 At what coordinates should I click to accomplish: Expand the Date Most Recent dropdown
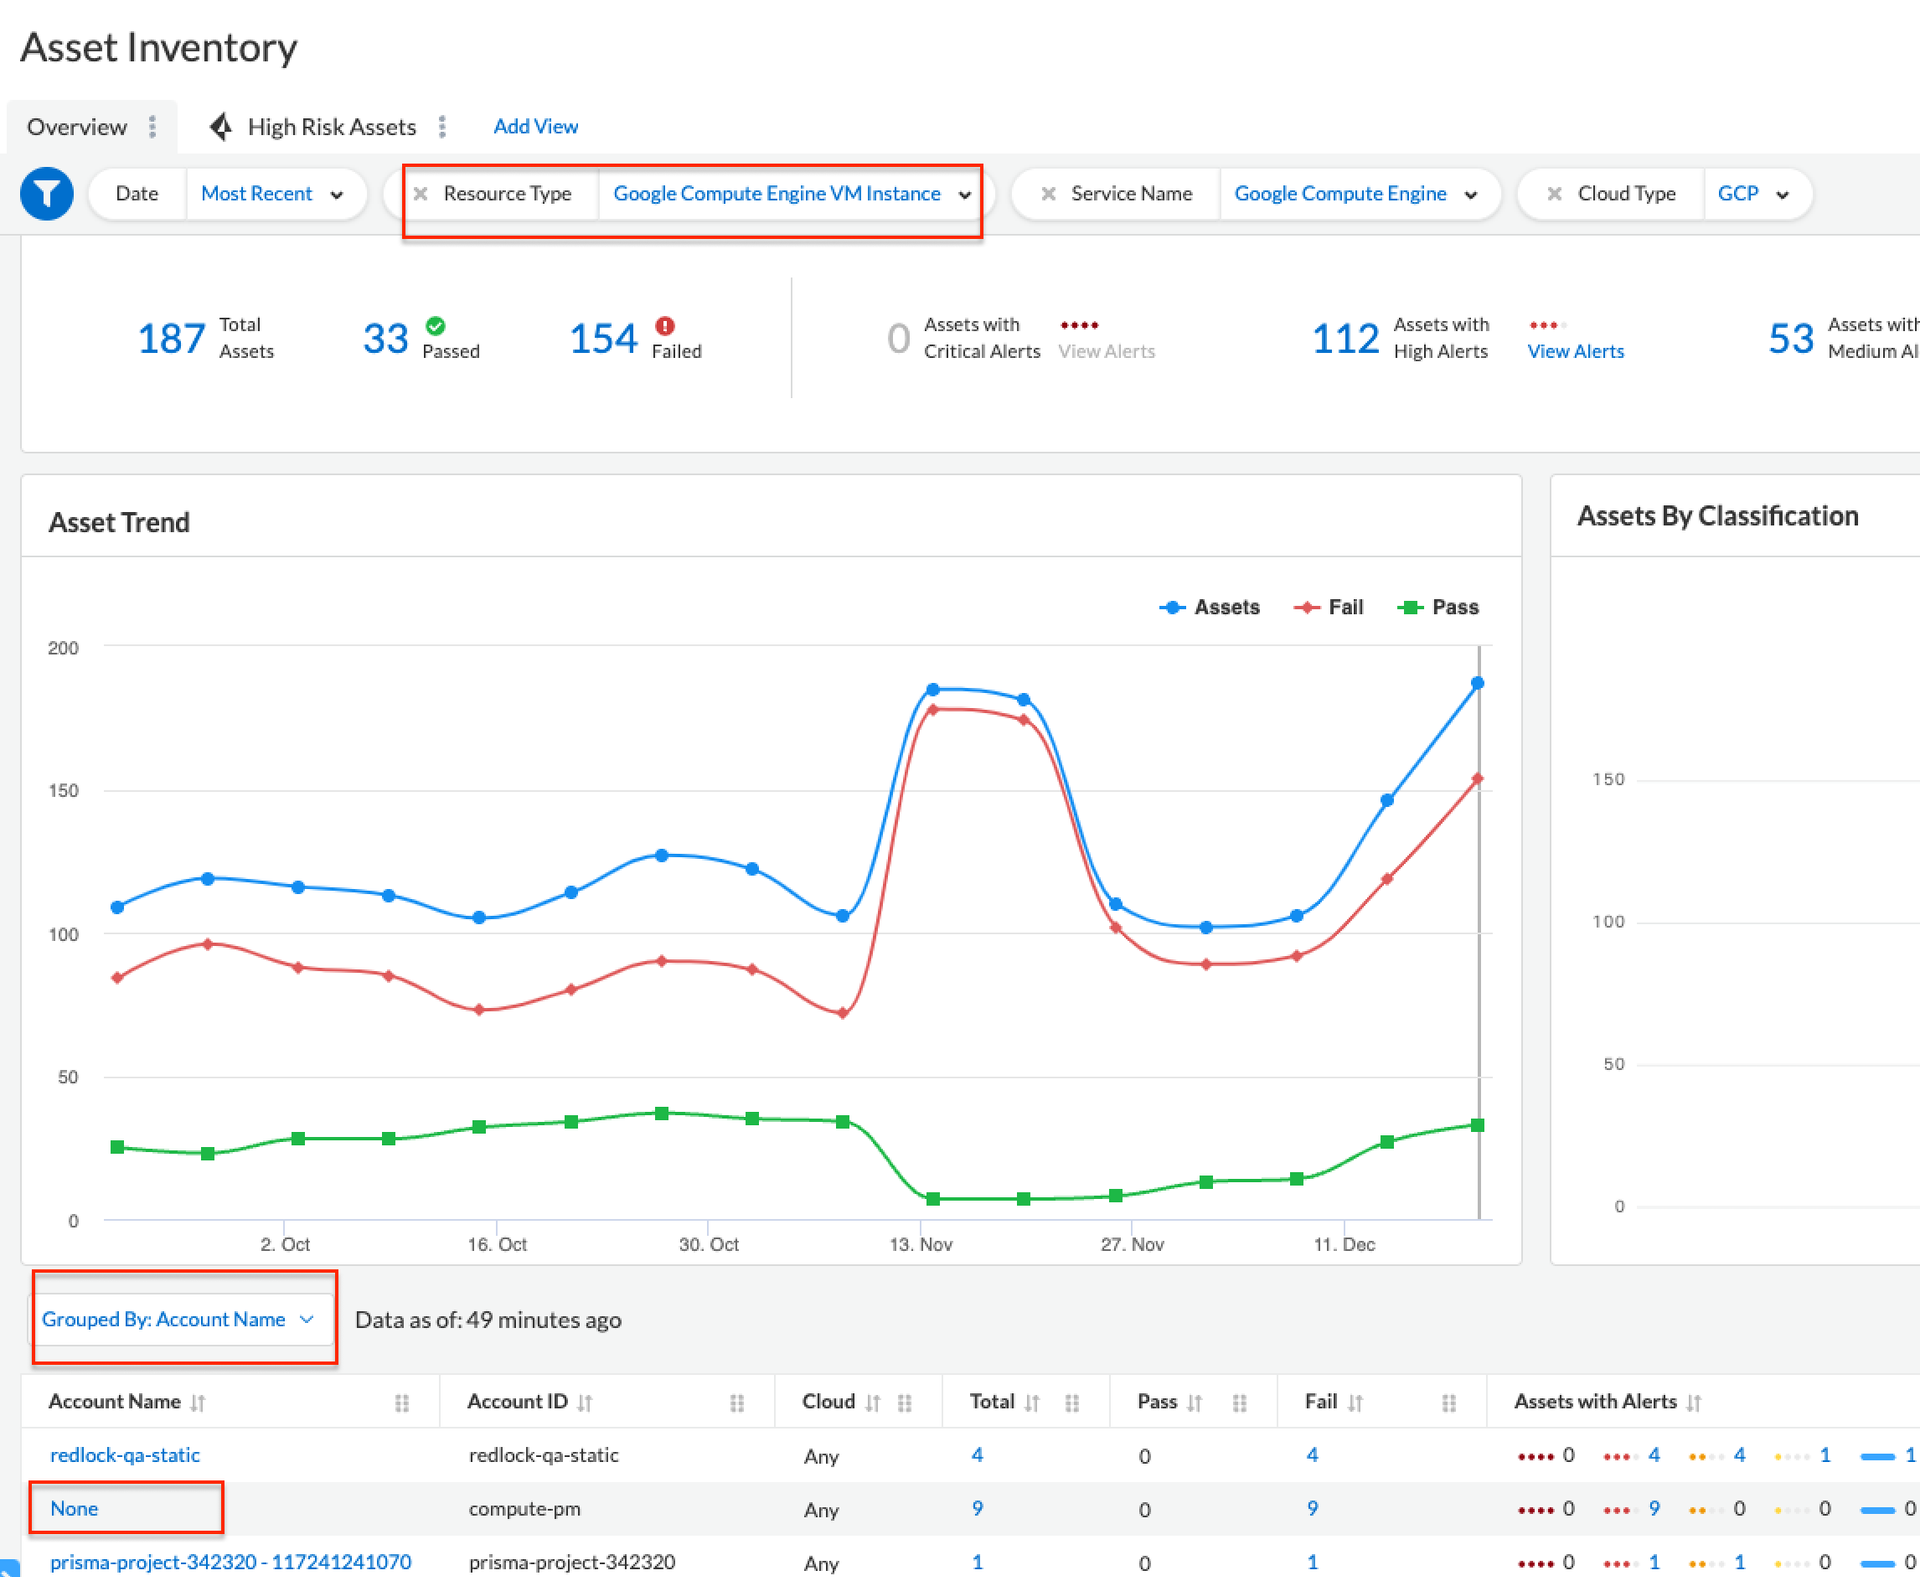coord(271,194)
